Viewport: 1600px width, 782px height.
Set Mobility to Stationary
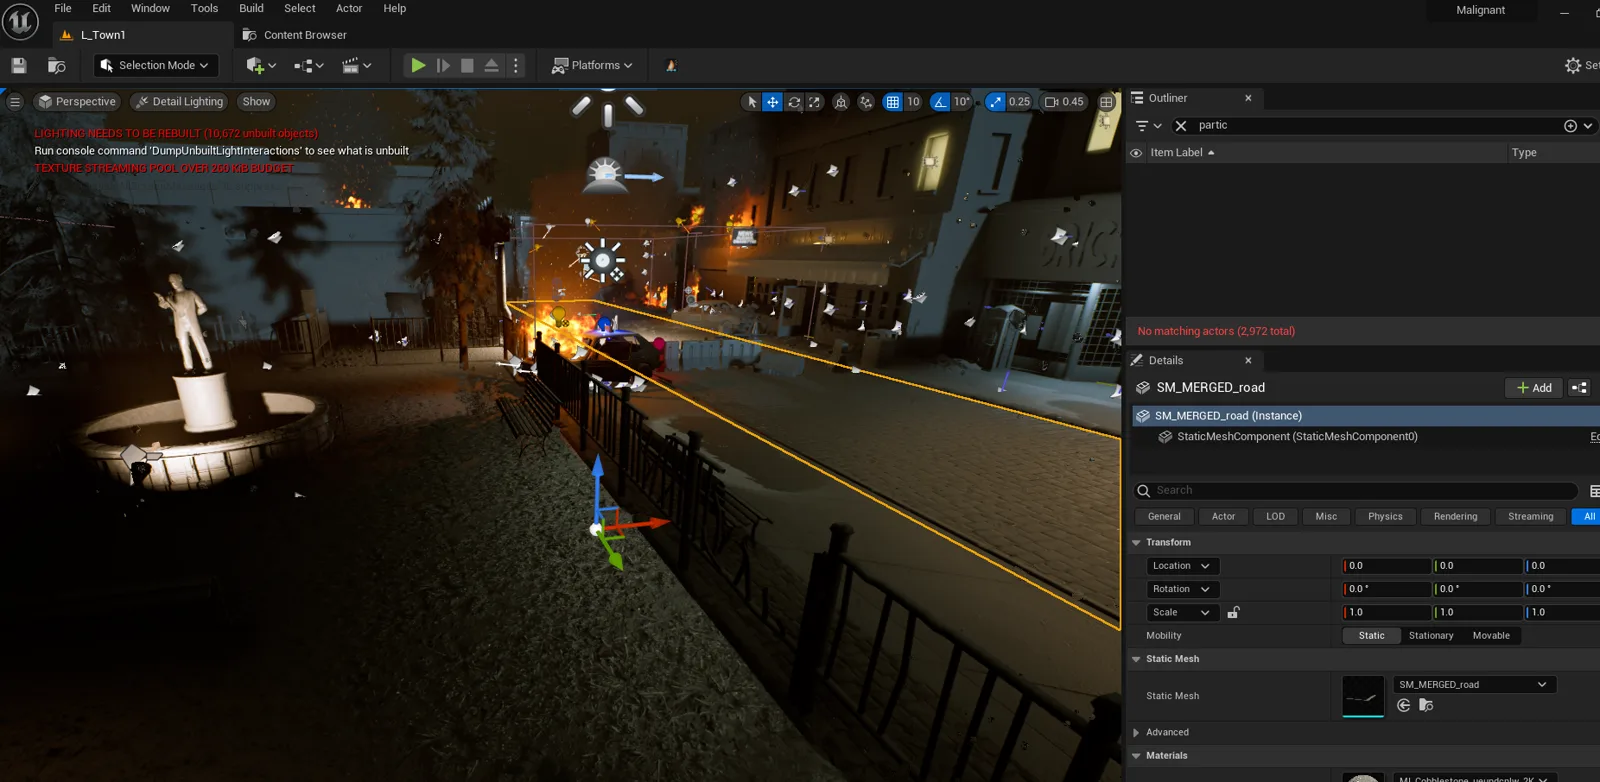(1431, 635)
